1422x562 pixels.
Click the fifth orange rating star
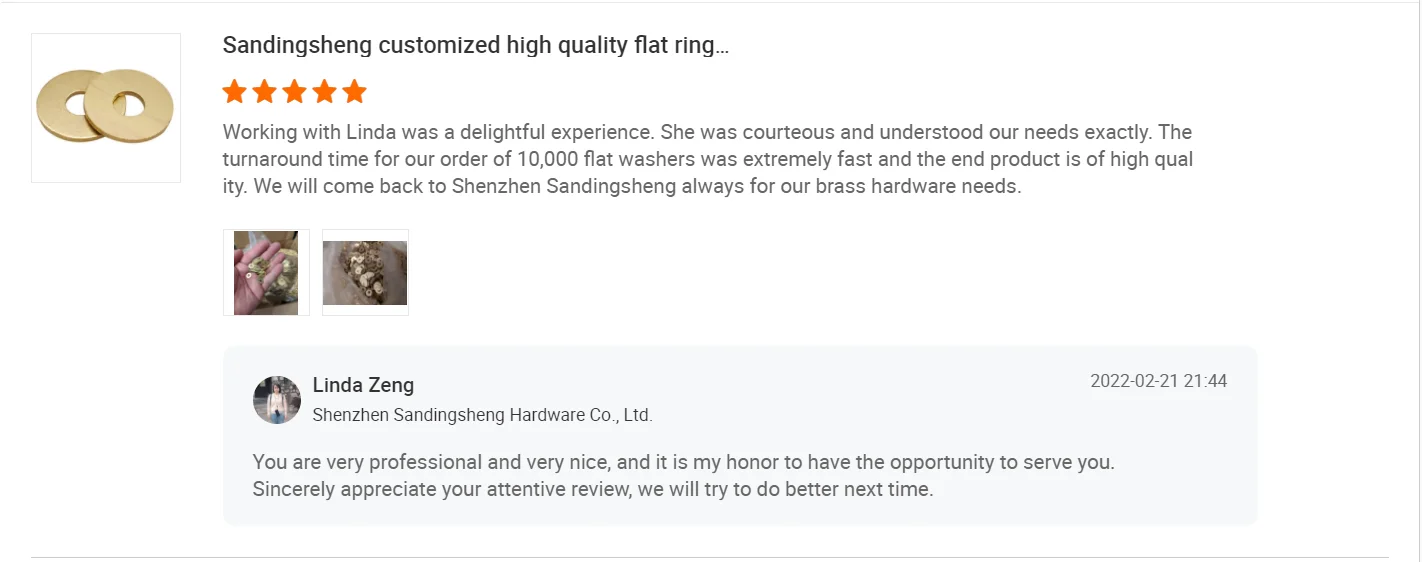point(355,92)
